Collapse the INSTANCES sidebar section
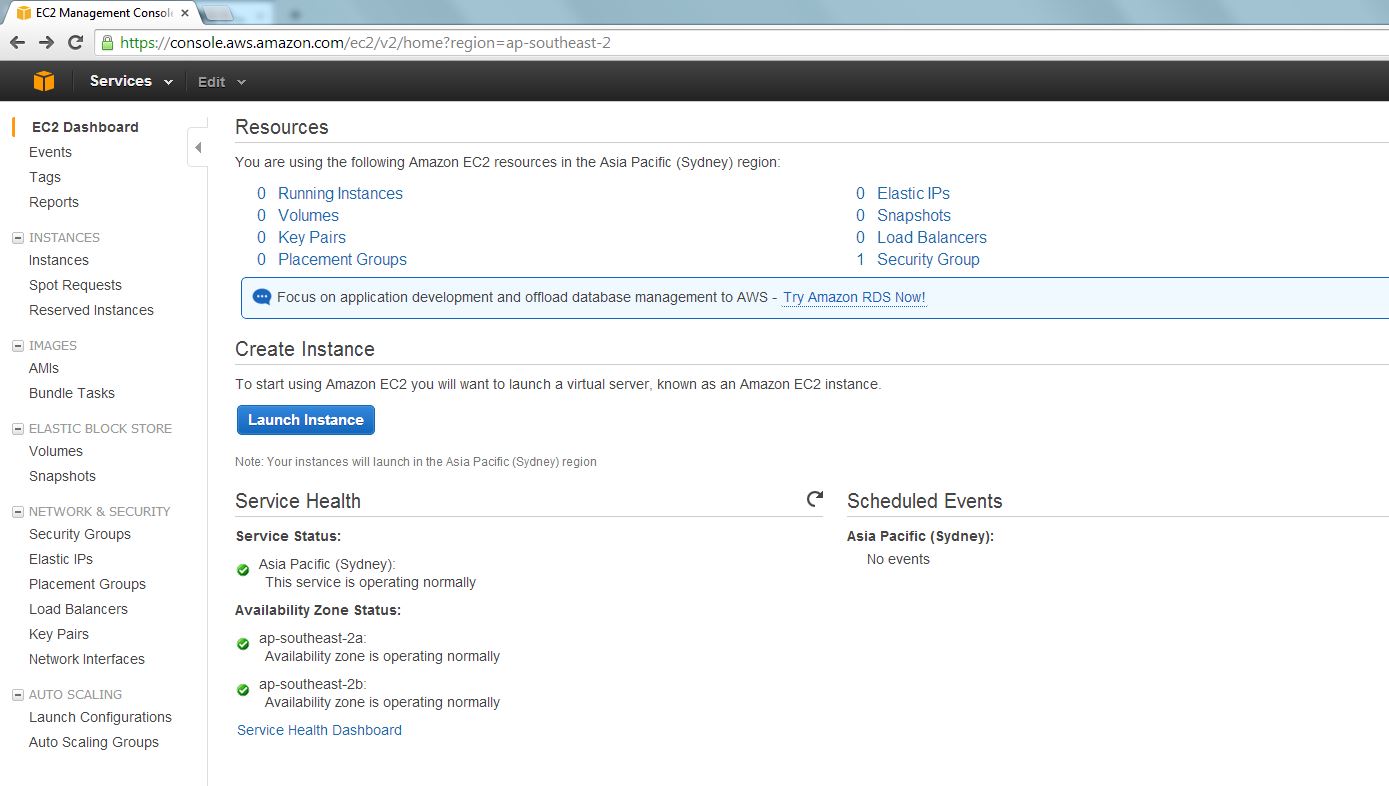The image size is (1389, 786). click(17, 238)
